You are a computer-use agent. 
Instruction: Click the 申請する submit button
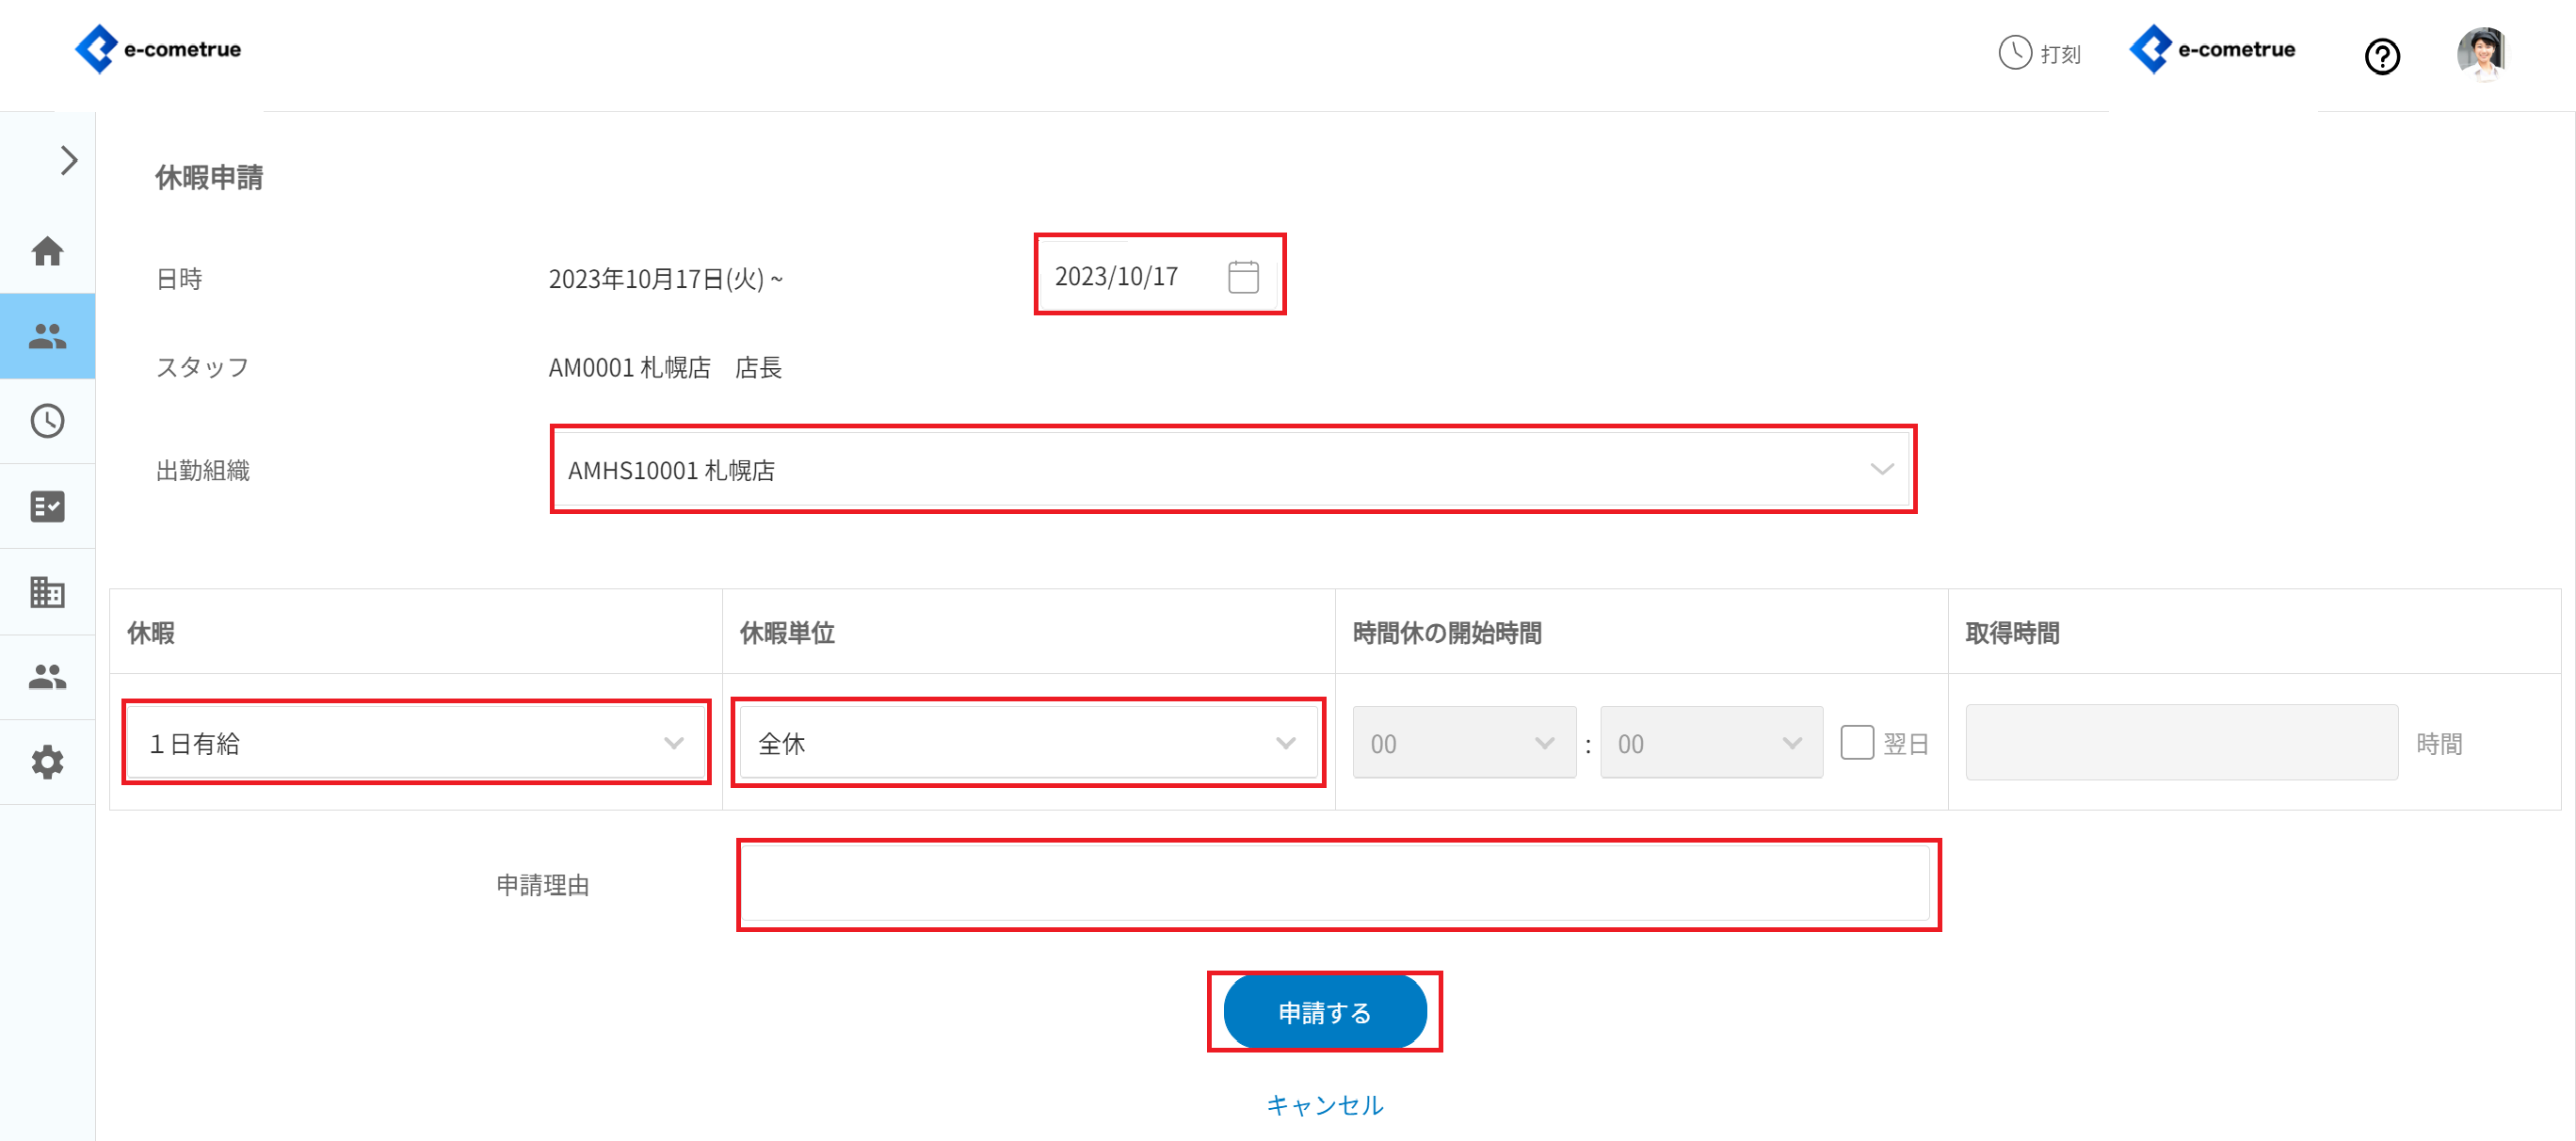click(1324, 1012)
